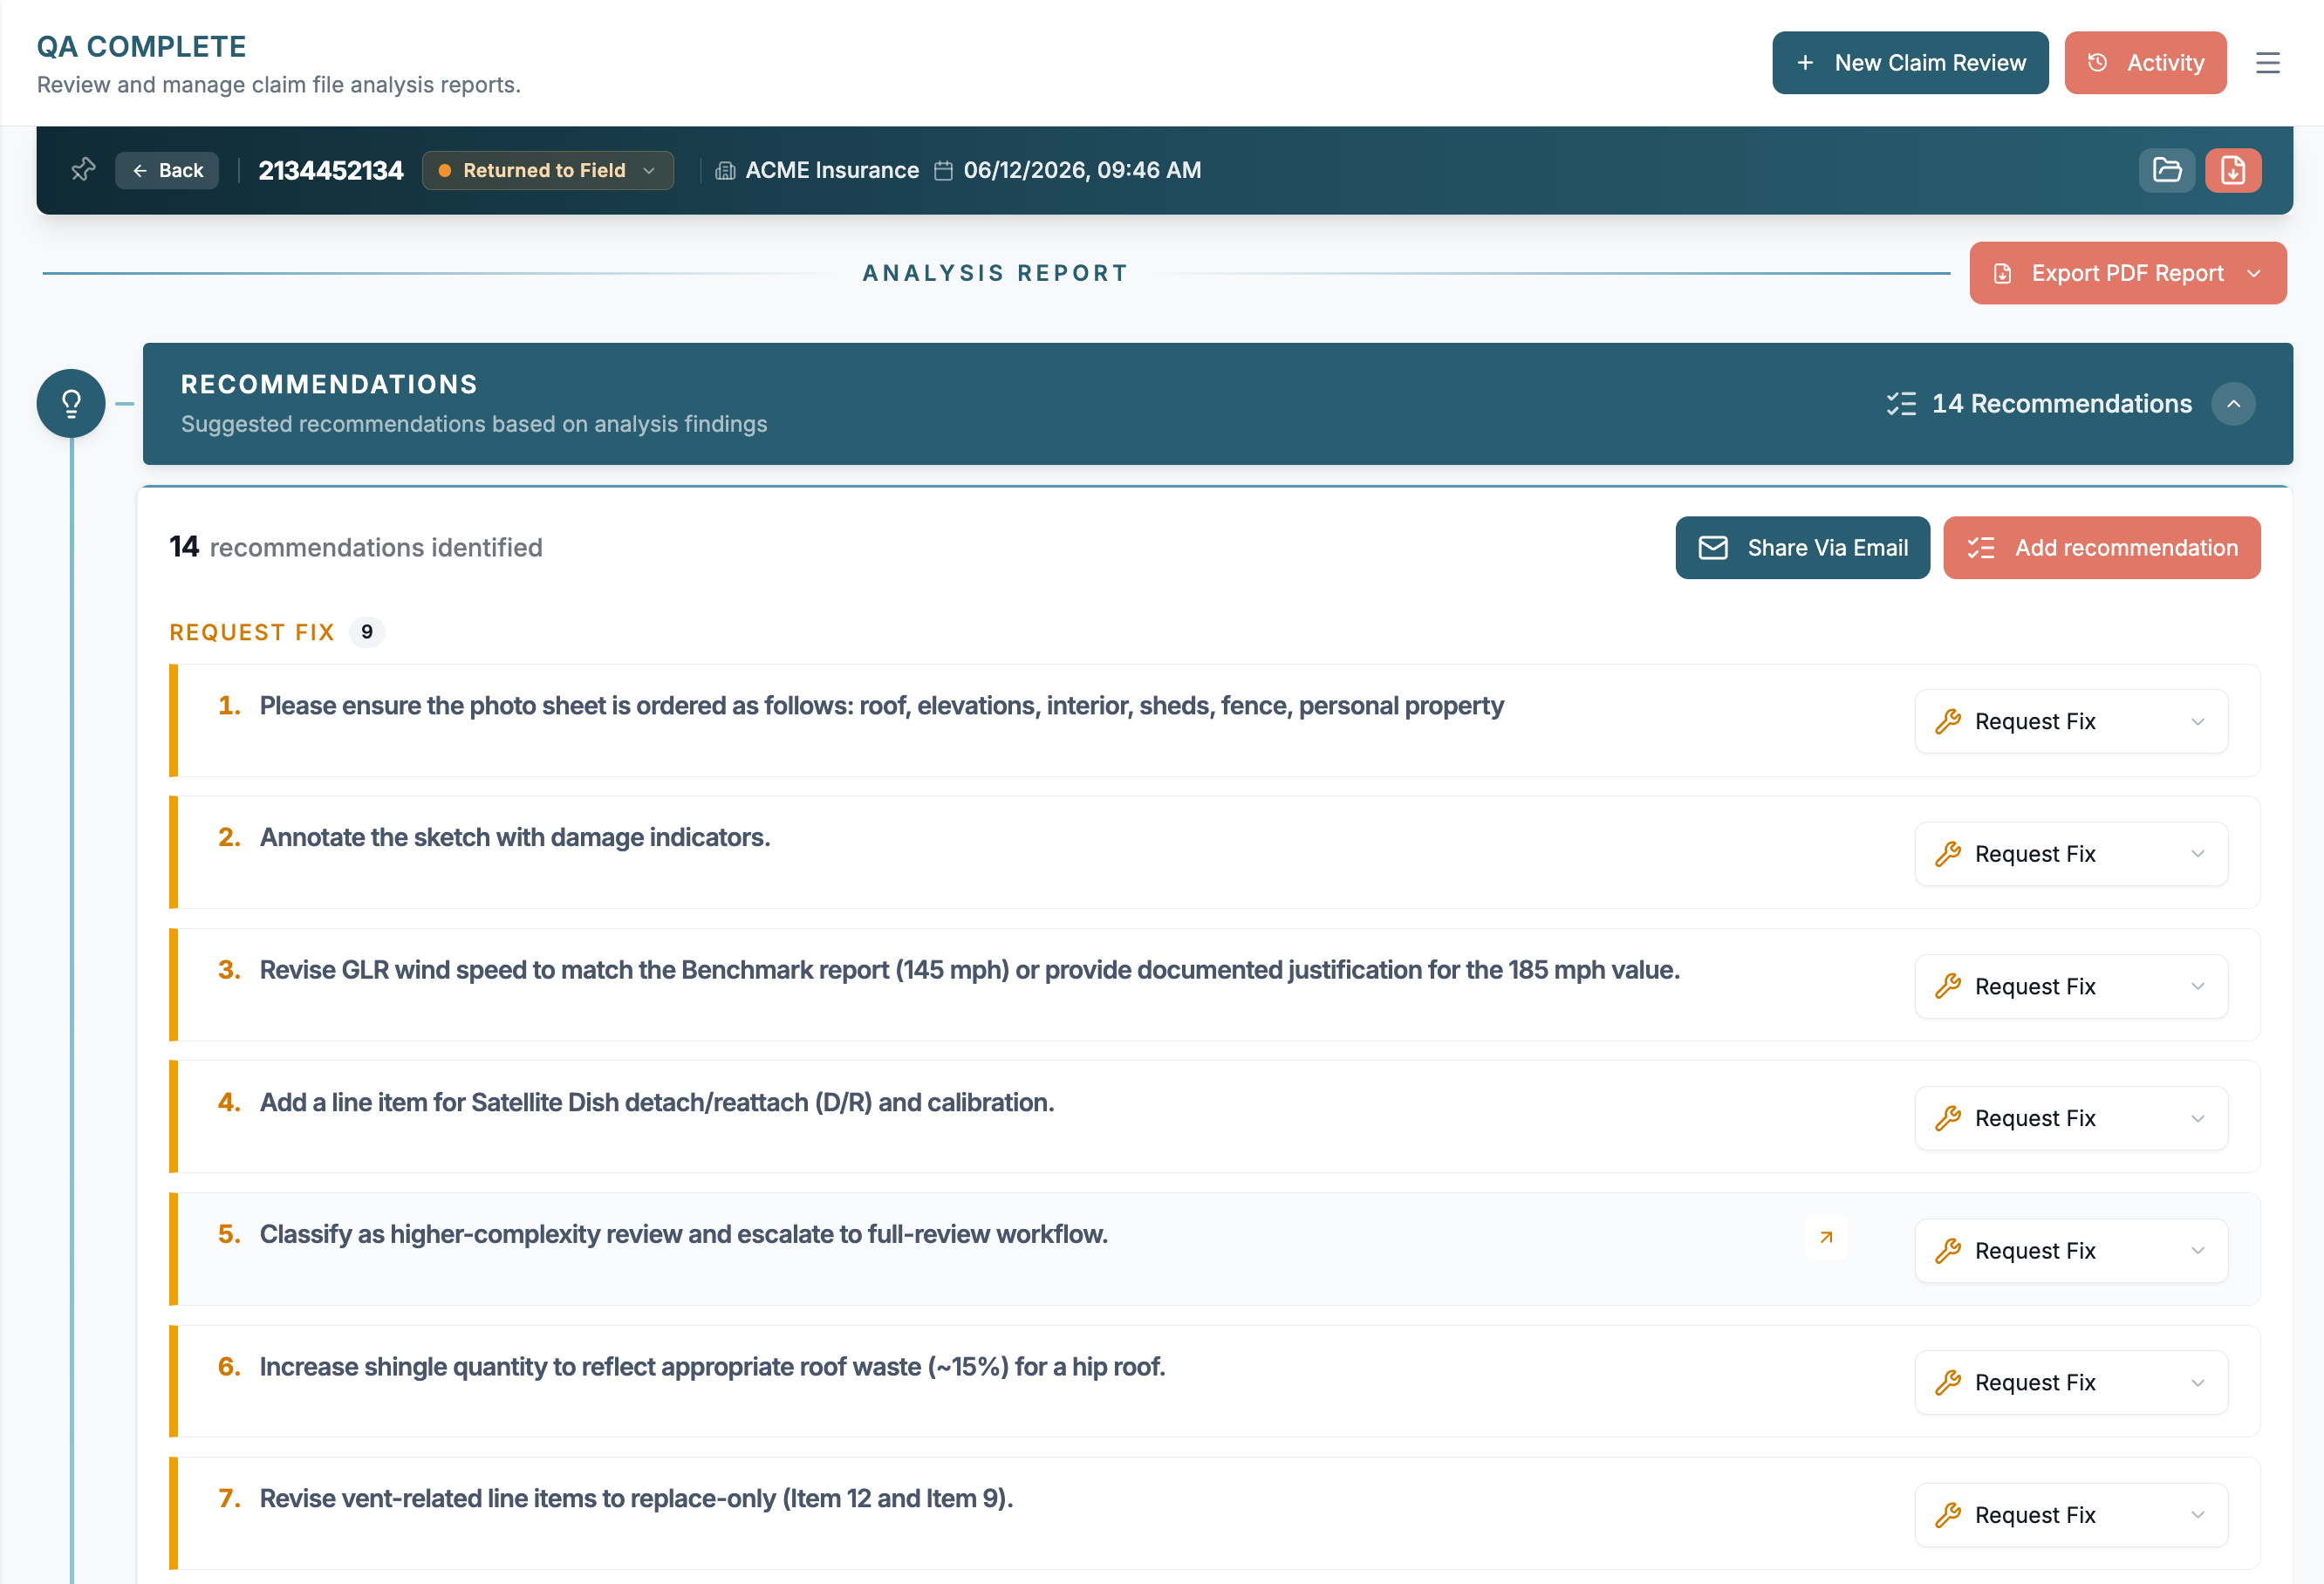Open the Returned to Field status dropdown

coord(548,170)
